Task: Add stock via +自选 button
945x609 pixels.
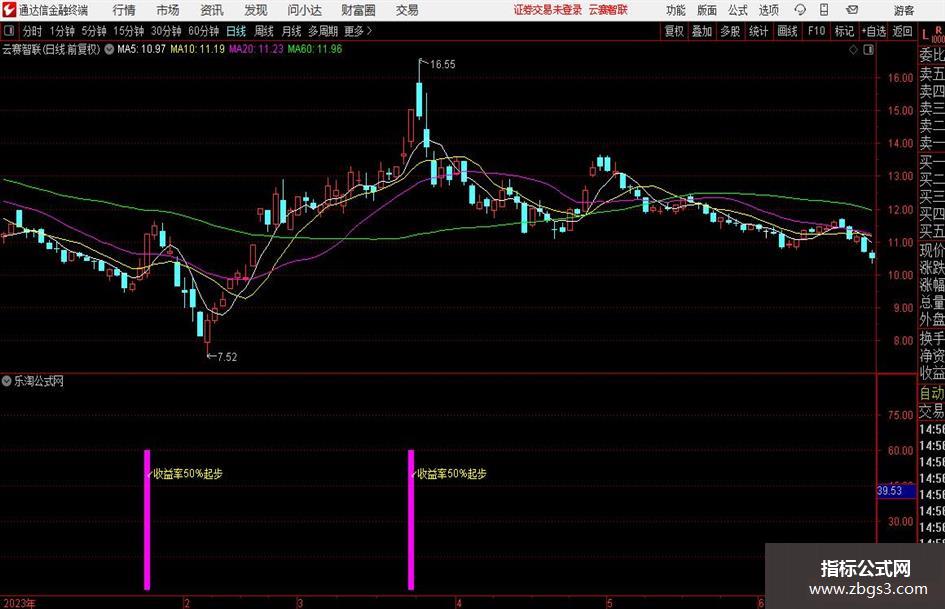Action: click(874, 31)
